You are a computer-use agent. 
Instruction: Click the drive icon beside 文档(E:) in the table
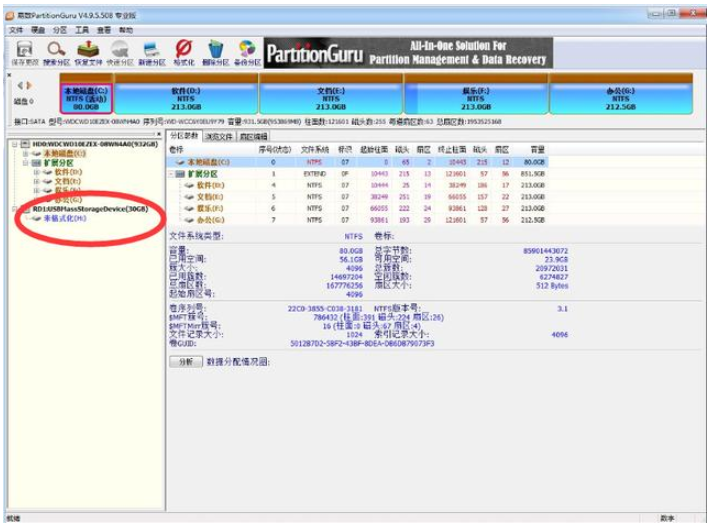(x=189, y=197)
